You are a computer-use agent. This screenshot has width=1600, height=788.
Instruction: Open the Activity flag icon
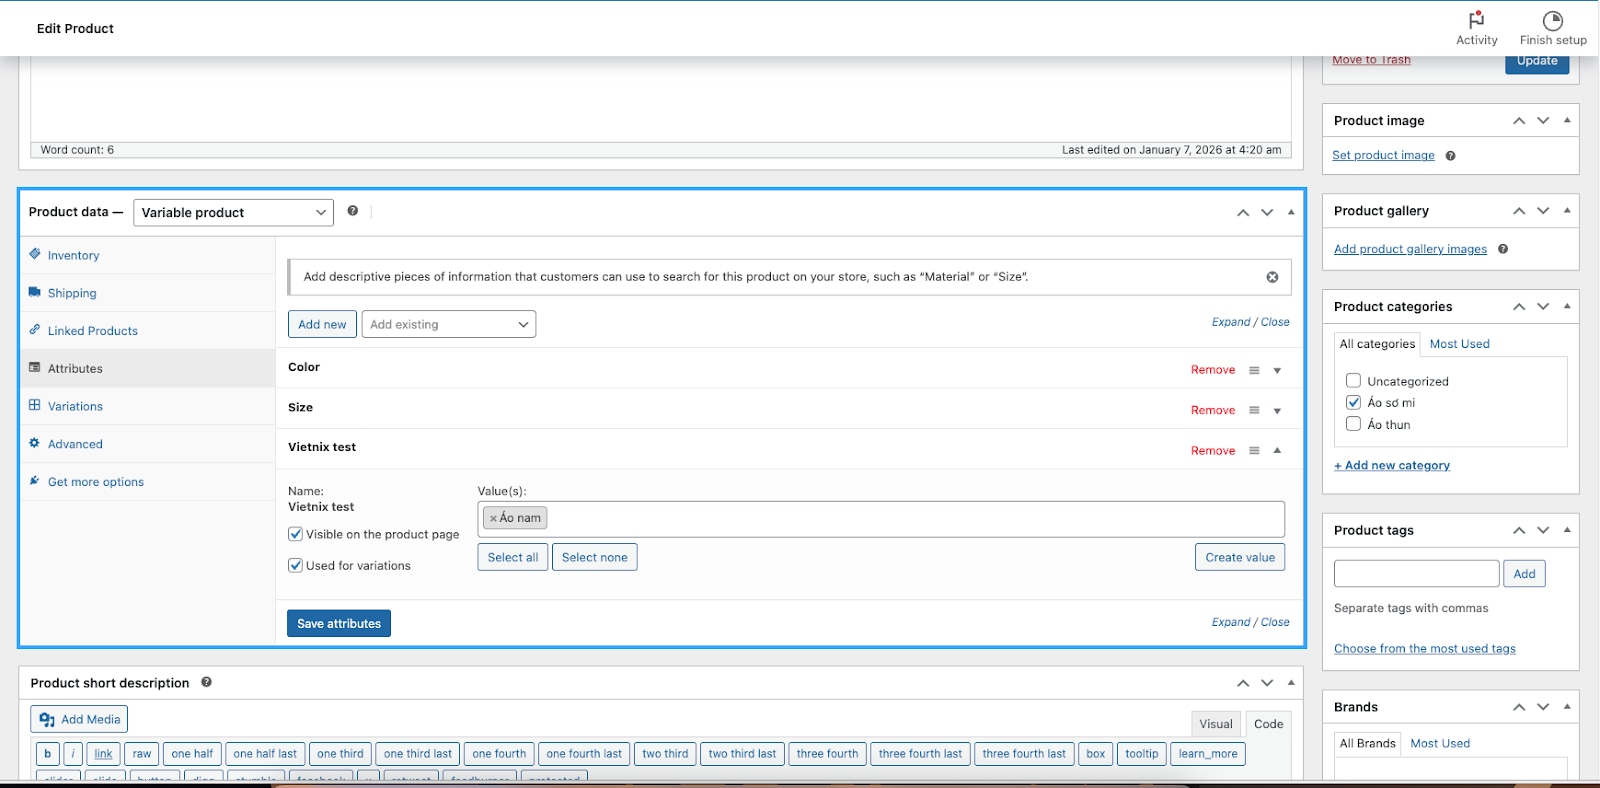pos(1476,21)
